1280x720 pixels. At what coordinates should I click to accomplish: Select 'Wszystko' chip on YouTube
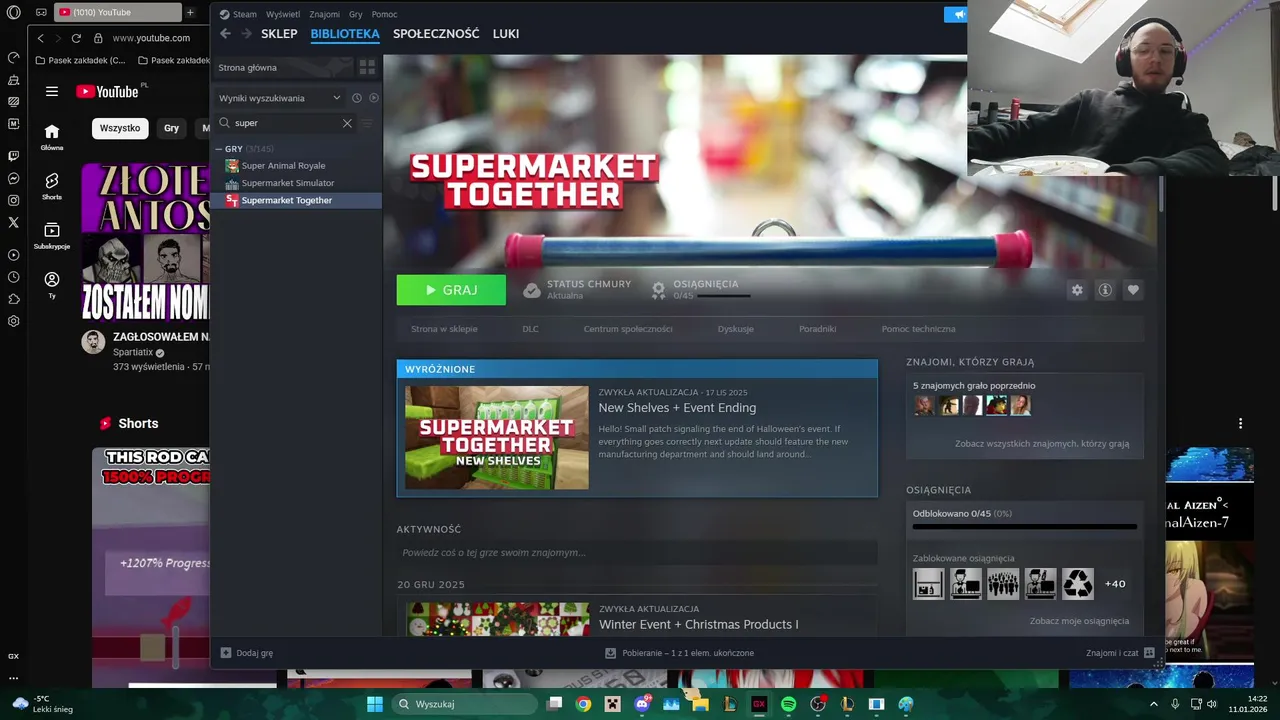tap(120, 128)
